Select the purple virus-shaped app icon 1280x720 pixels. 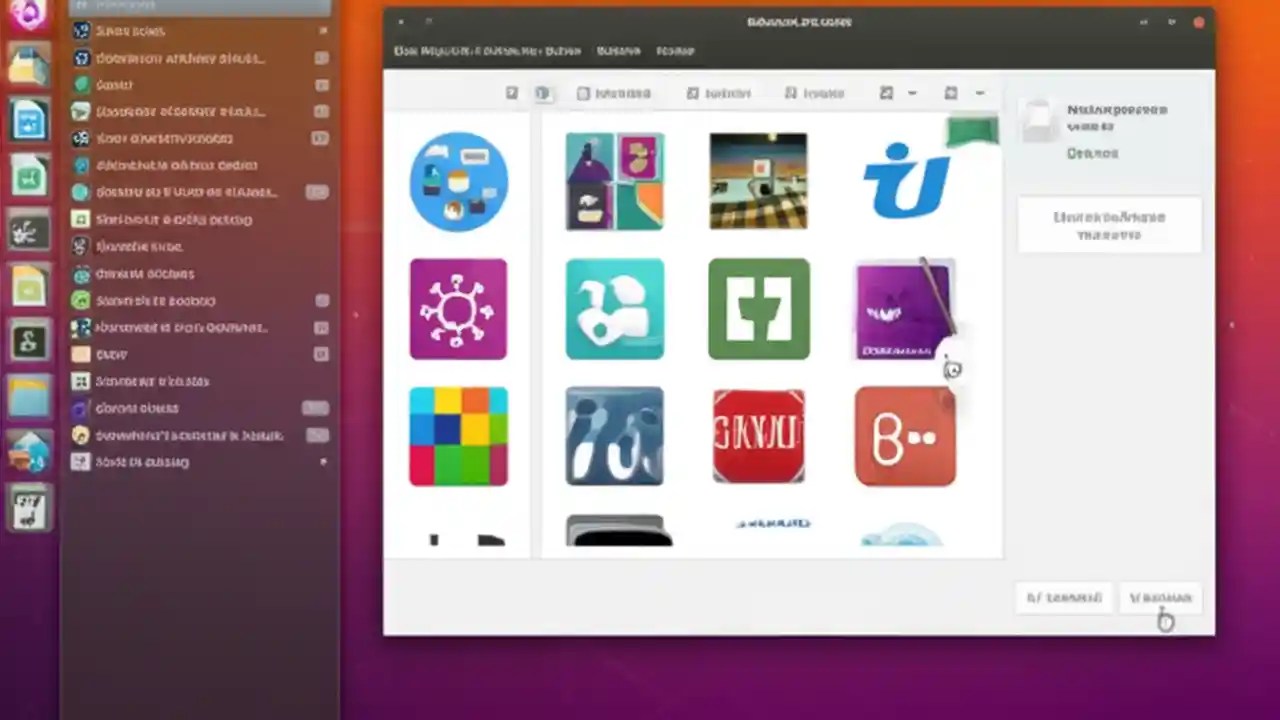(458, 309)
